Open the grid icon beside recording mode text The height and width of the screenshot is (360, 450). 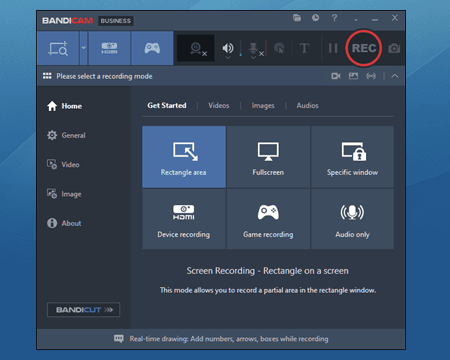[x=47, y=76]
